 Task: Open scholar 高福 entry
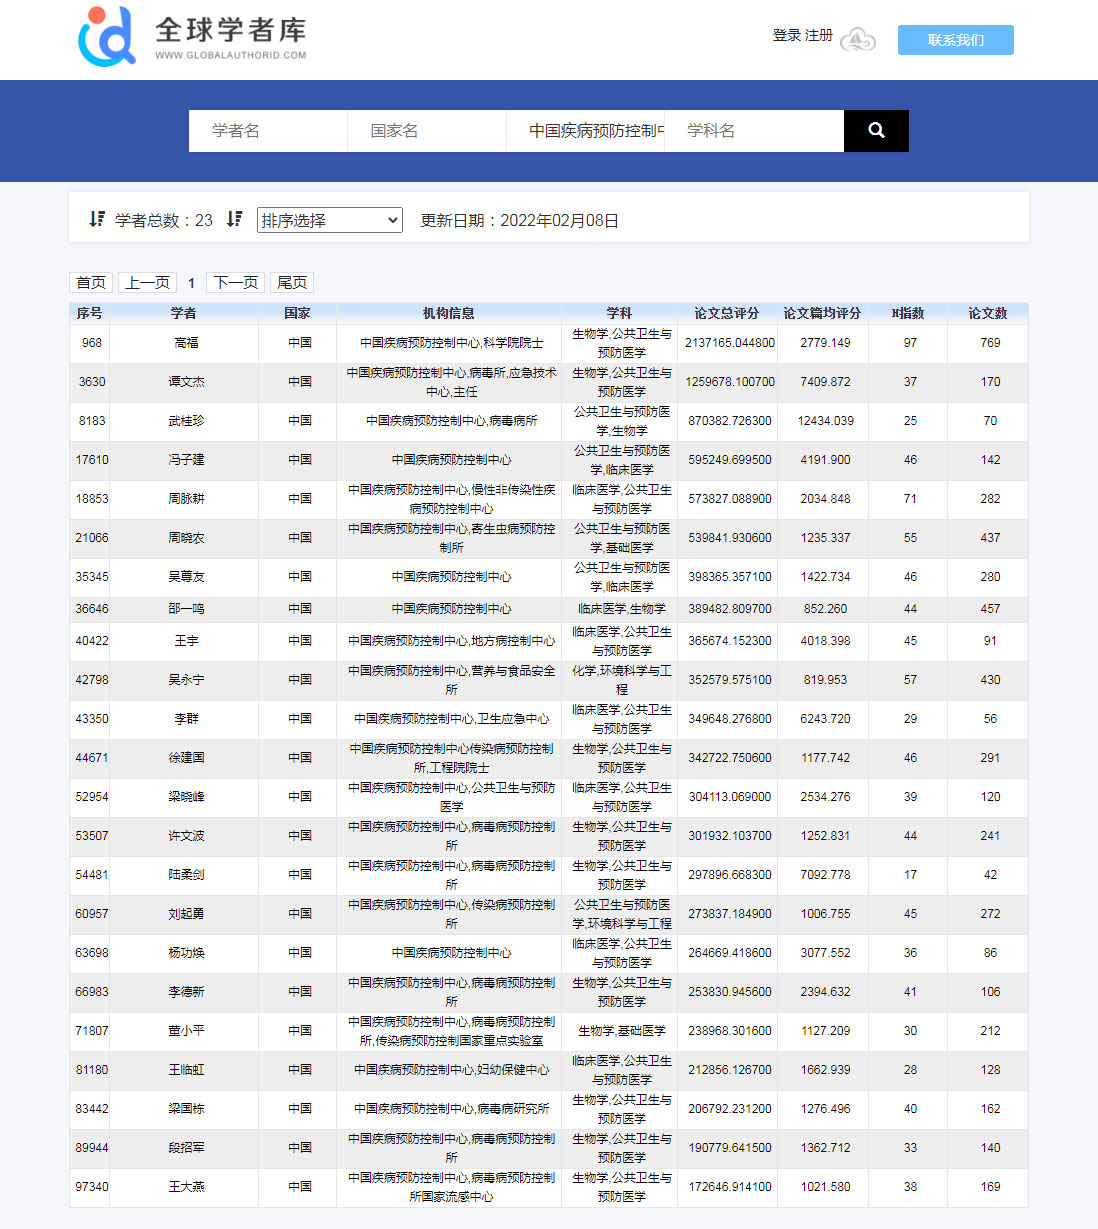coord(186,343)
